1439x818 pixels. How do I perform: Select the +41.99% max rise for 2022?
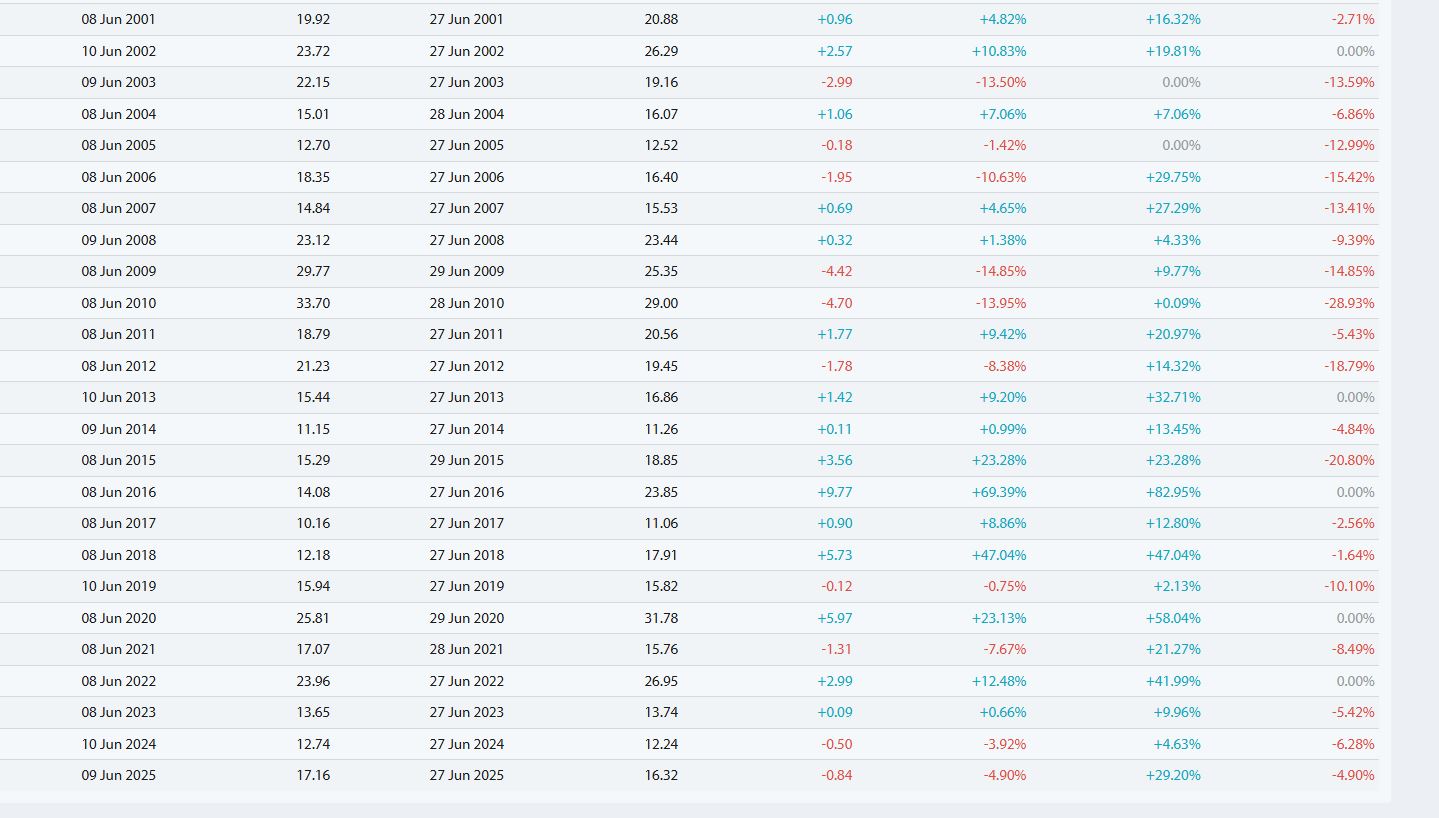coord(1173,681)
